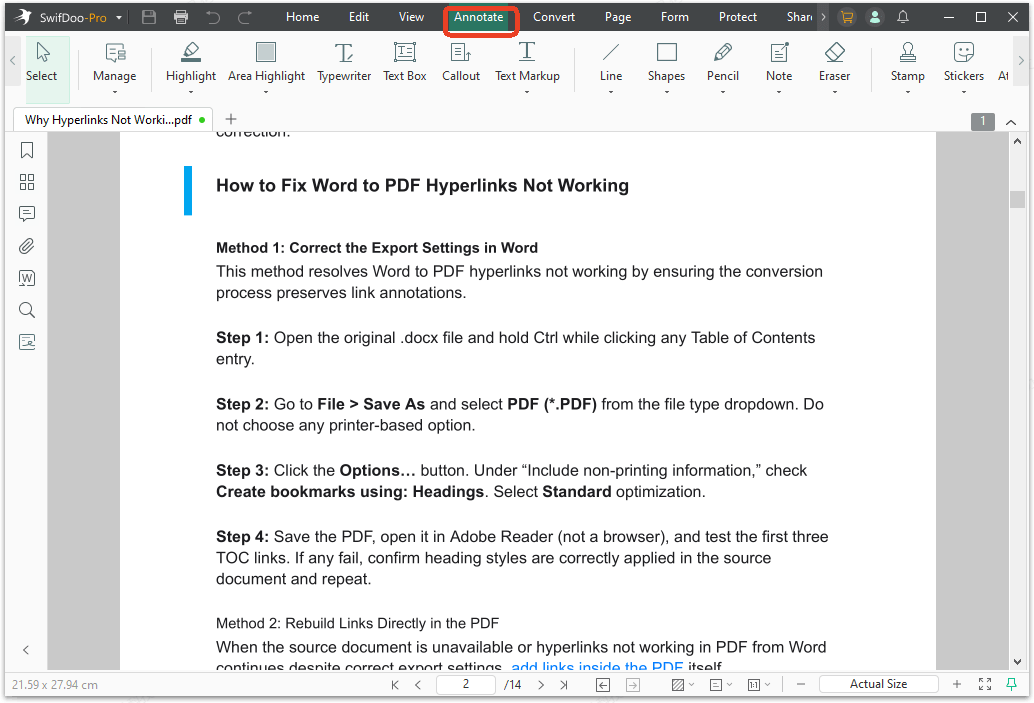Switch to the Form tab
The width and height of the screenshot is (1034, 703).
[x=675, y=17]
